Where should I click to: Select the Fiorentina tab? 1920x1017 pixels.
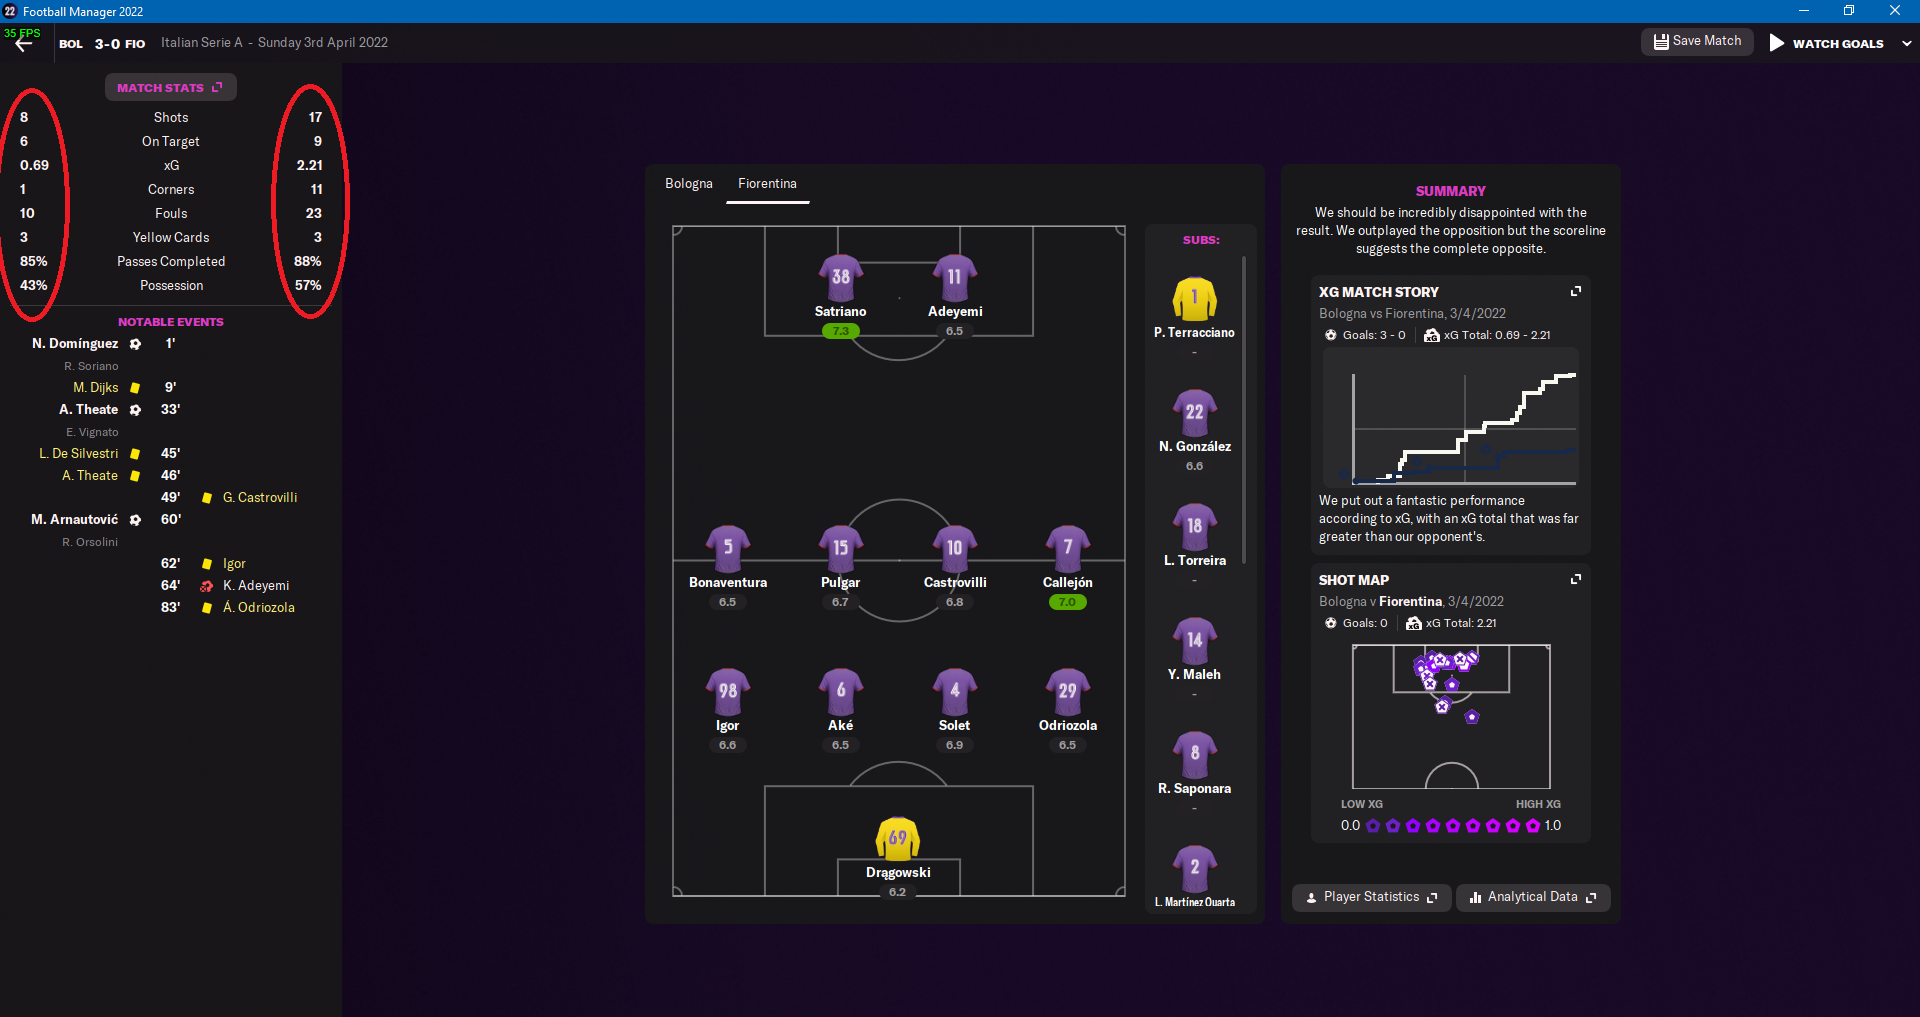tap(767, 184)
